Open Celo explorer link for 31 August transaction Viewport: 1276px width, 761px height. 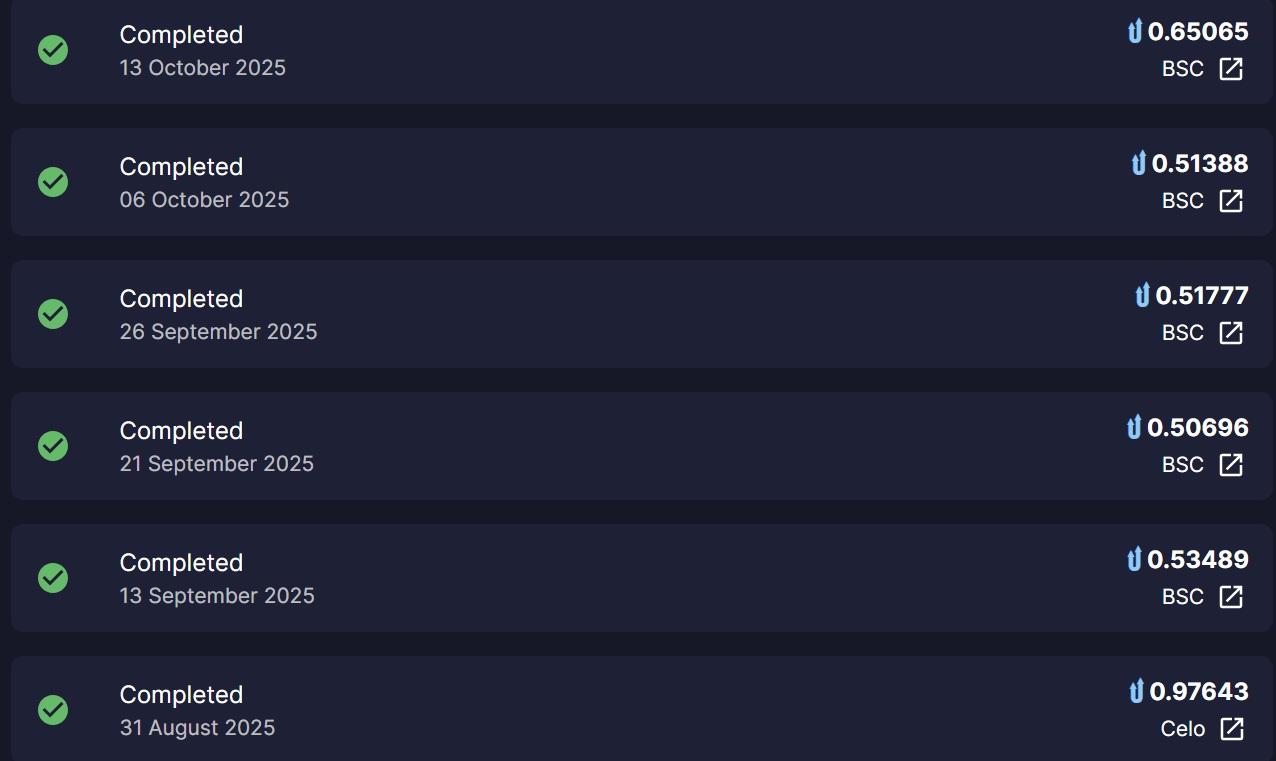coord(1232,729)
